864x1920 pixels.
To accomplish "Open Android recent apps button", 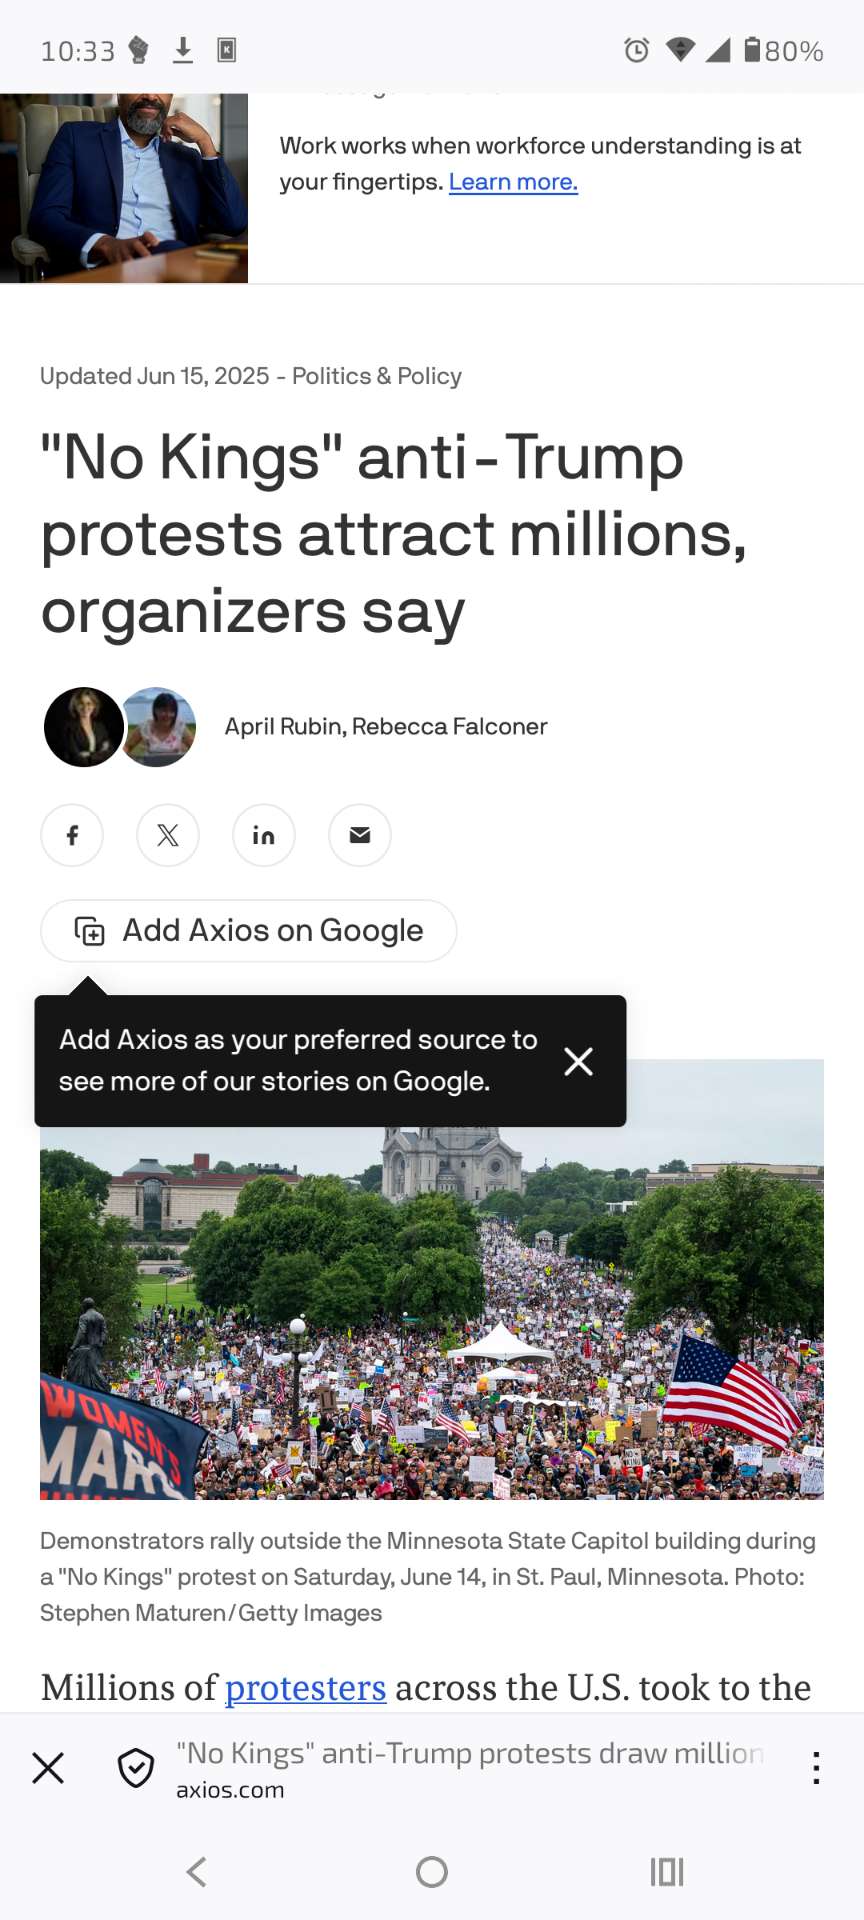I will pos(667,1872).
